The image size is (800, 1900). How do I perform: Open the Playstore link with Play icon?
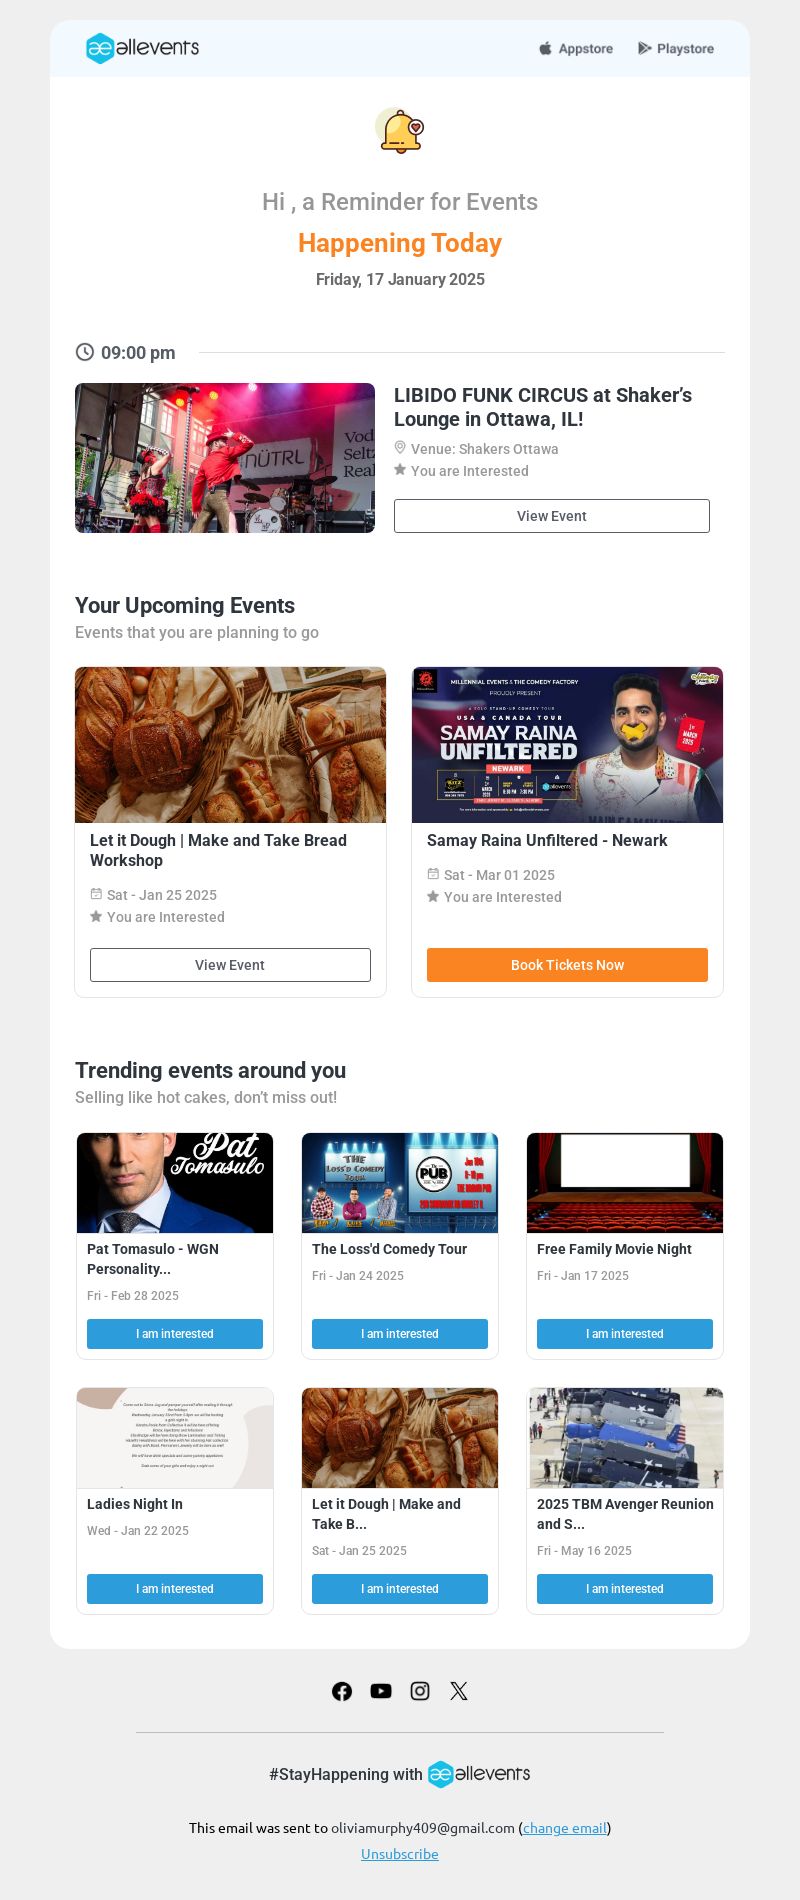pos(676,48)
